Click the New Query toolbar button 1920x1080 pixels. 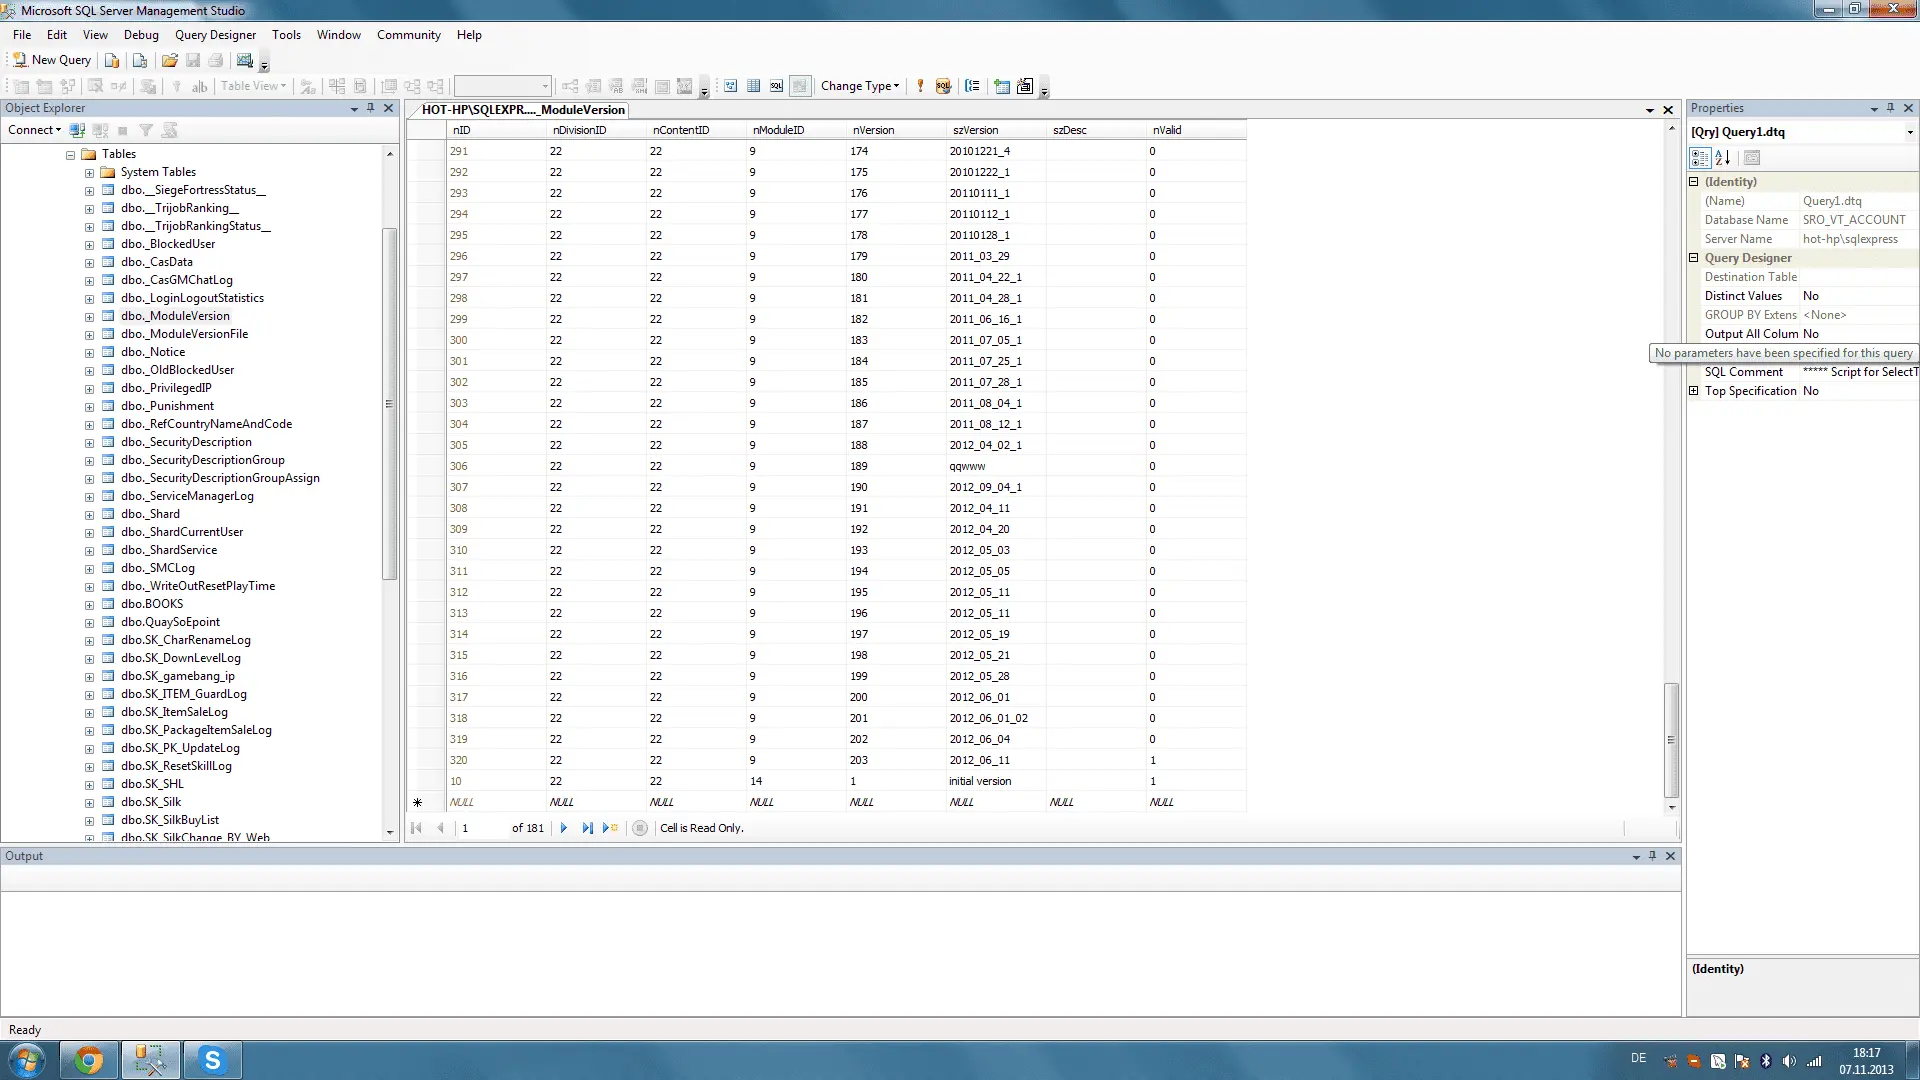(x=52, y=60)
